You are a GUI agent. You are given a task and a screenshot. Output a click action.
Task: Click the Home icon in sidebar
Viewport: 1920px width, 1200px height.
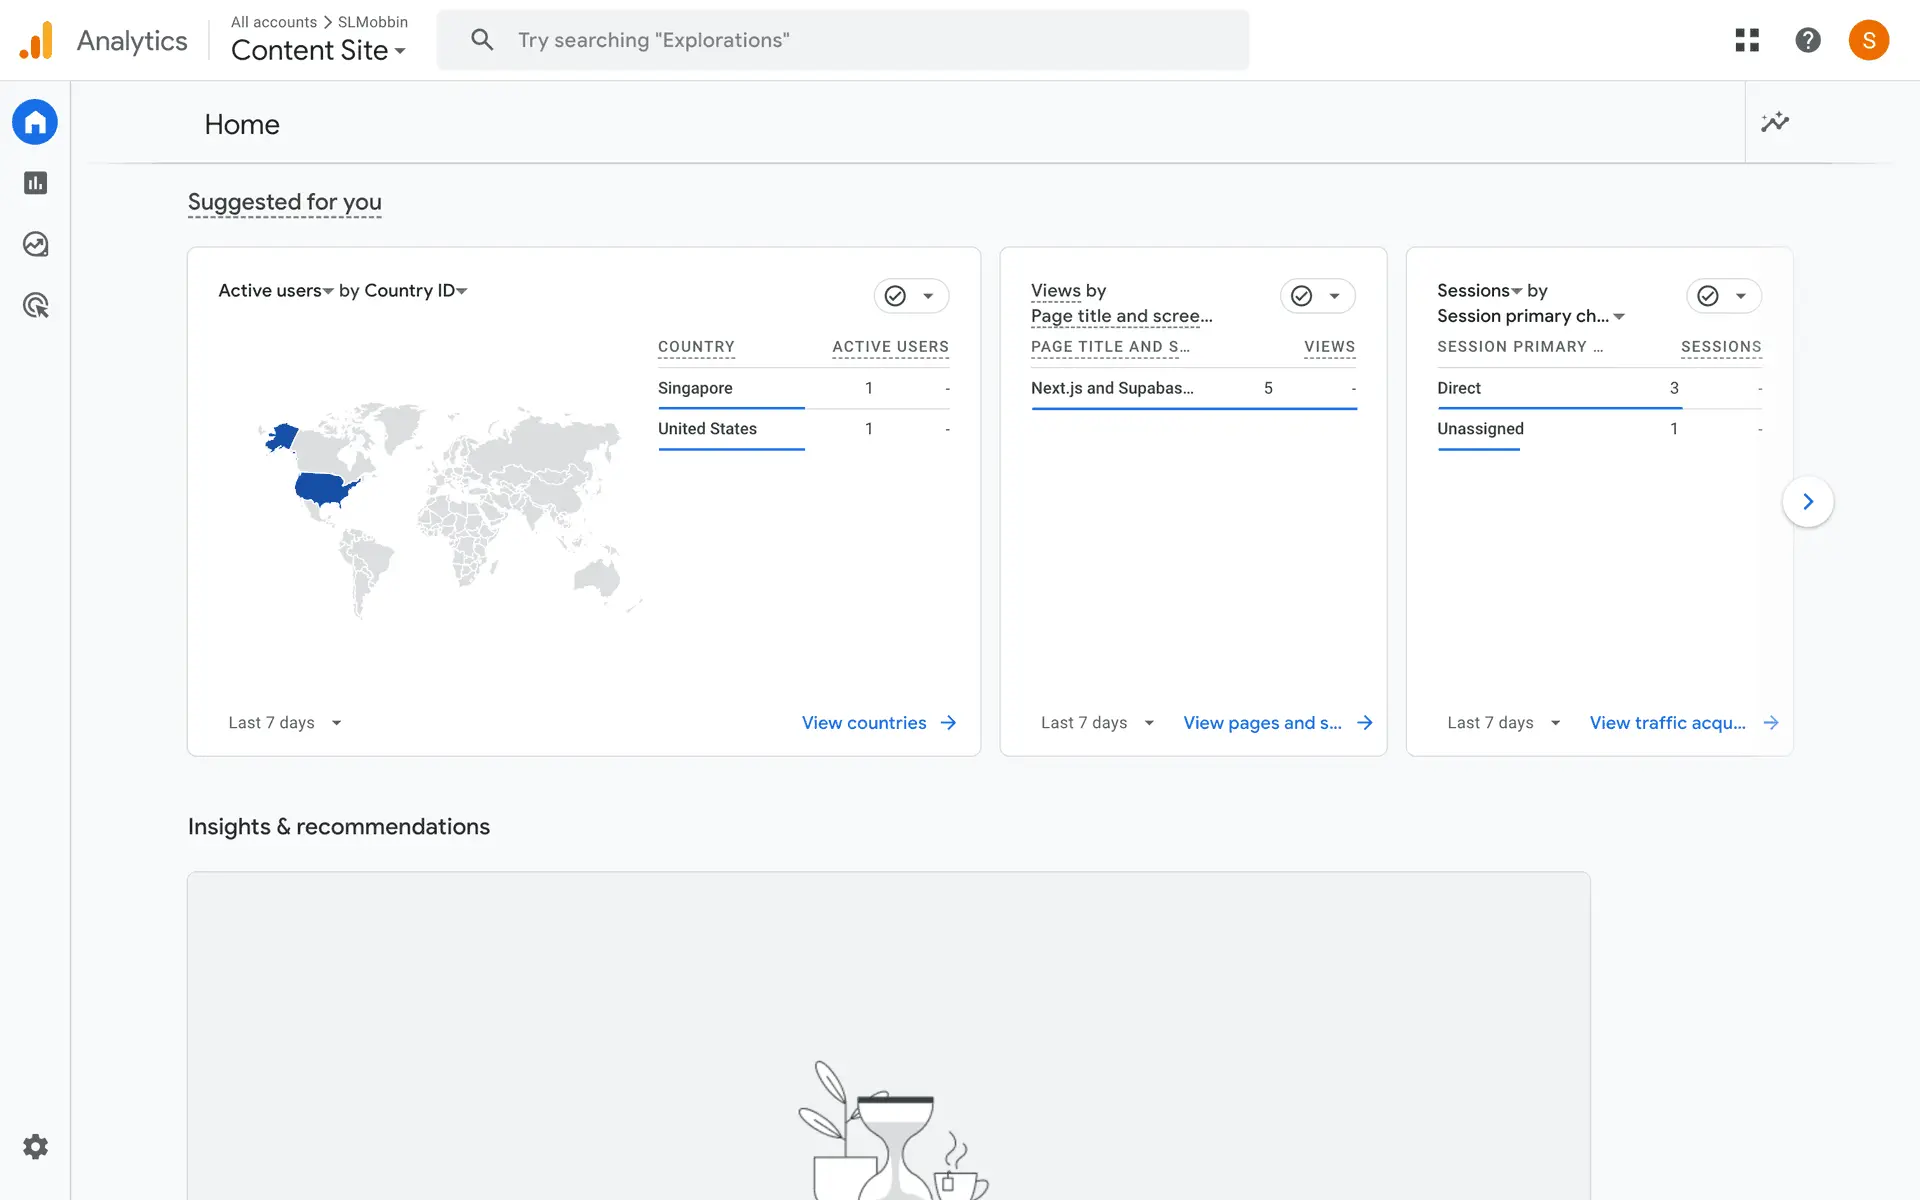point(35,122)
